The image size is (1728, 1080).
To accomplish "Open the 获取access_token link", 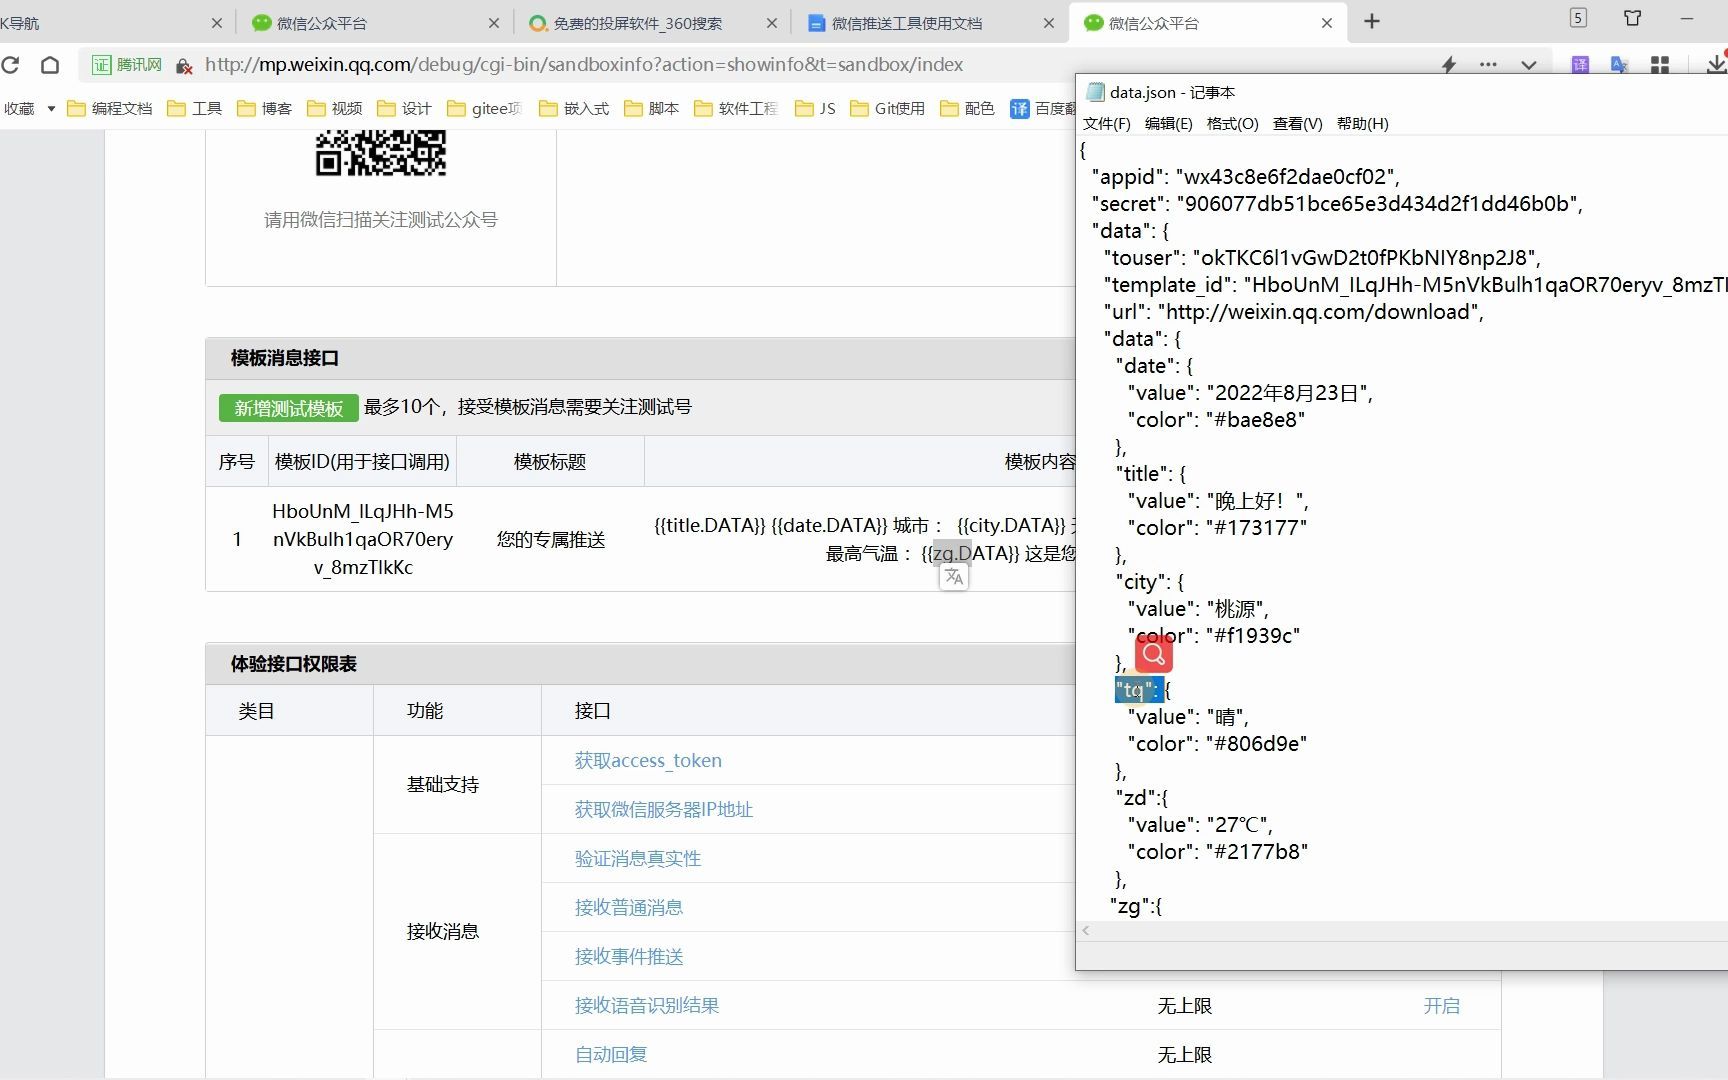I will [648, 761].
